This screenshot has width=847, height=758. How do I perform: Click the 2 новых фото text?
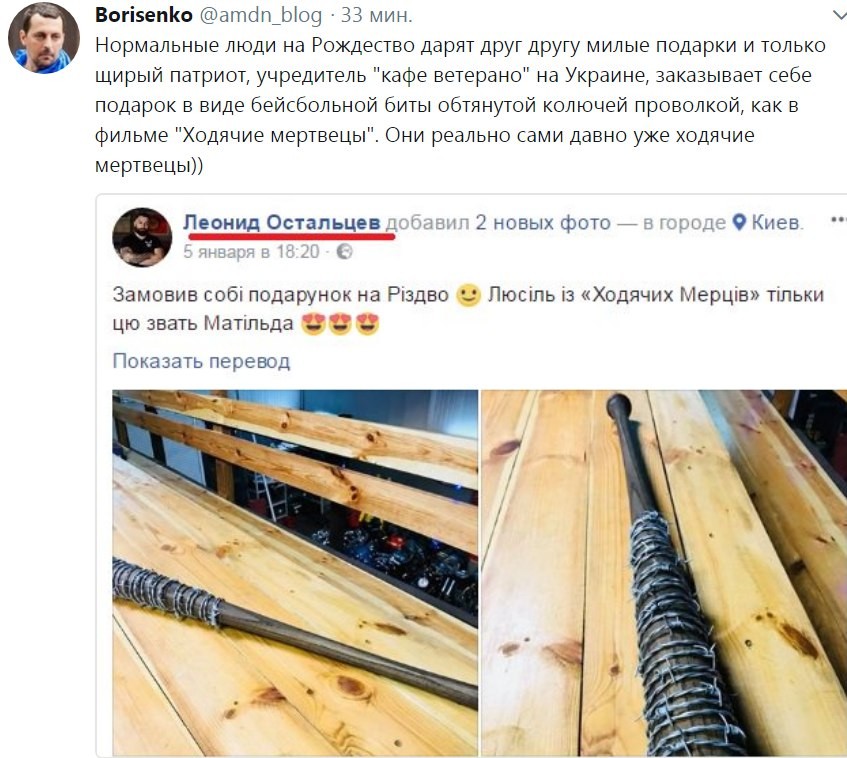542,222
